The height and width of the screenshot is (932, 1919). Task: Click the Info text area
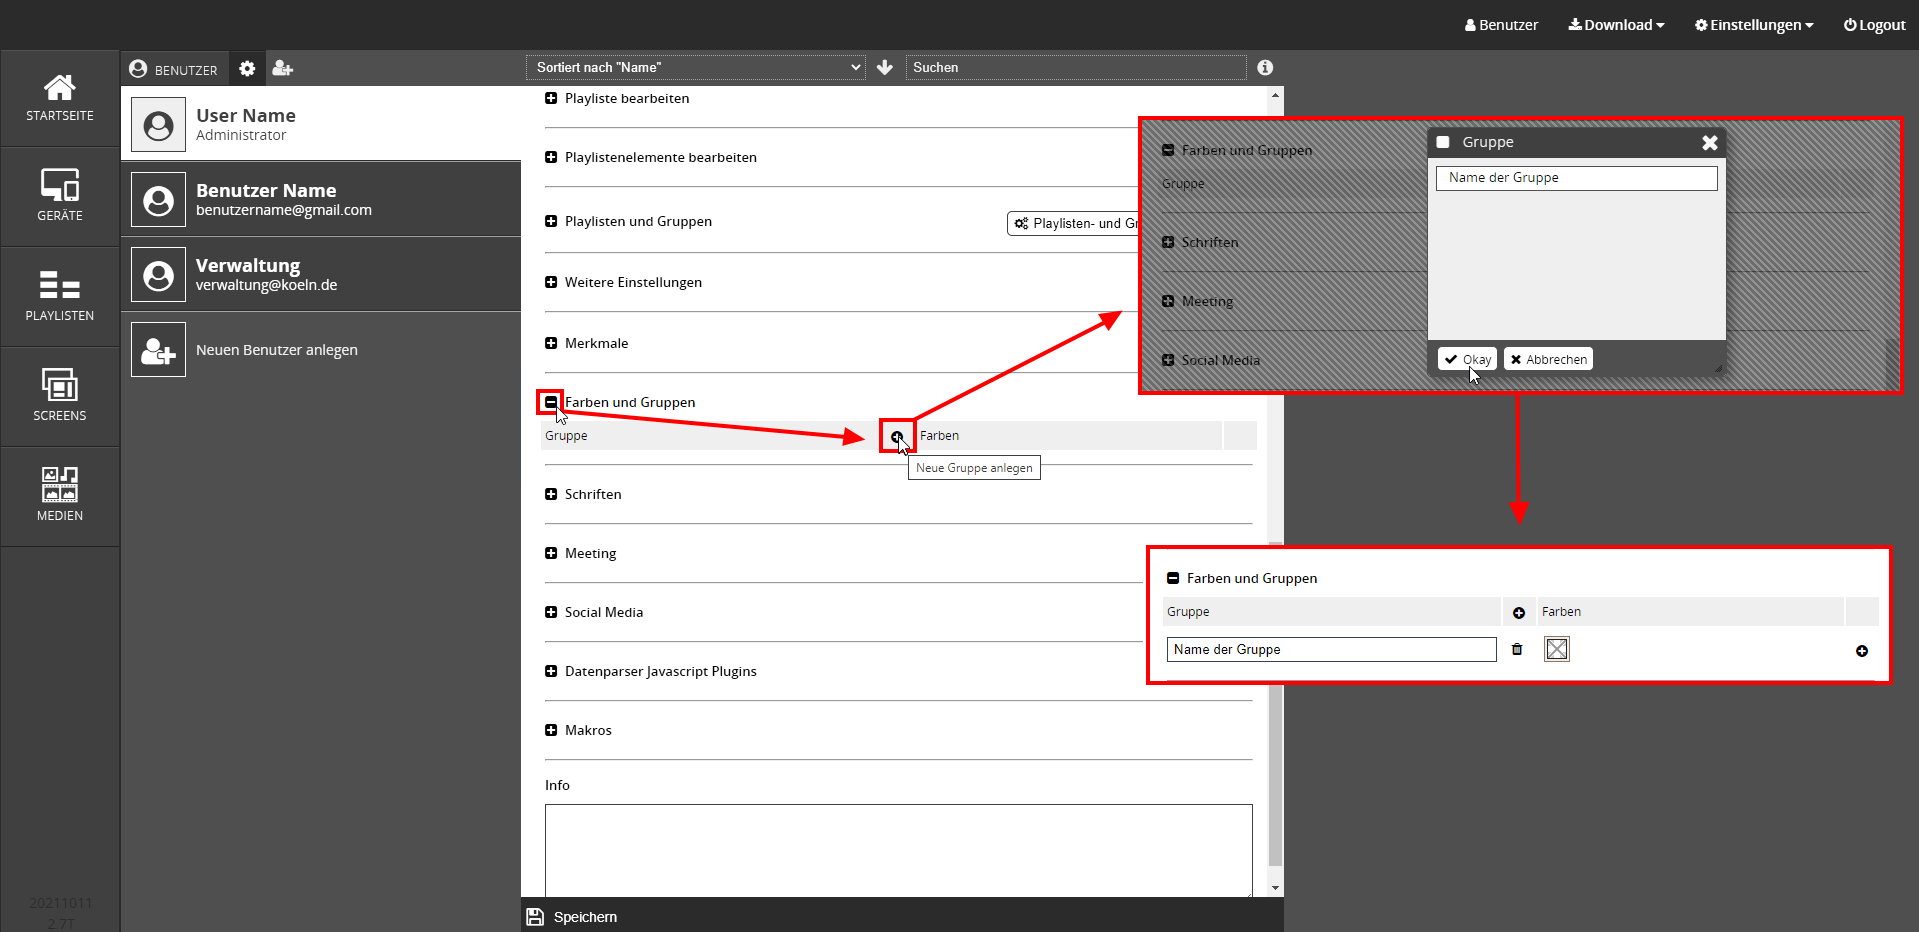pyautogui.click(x=898, y=850)
